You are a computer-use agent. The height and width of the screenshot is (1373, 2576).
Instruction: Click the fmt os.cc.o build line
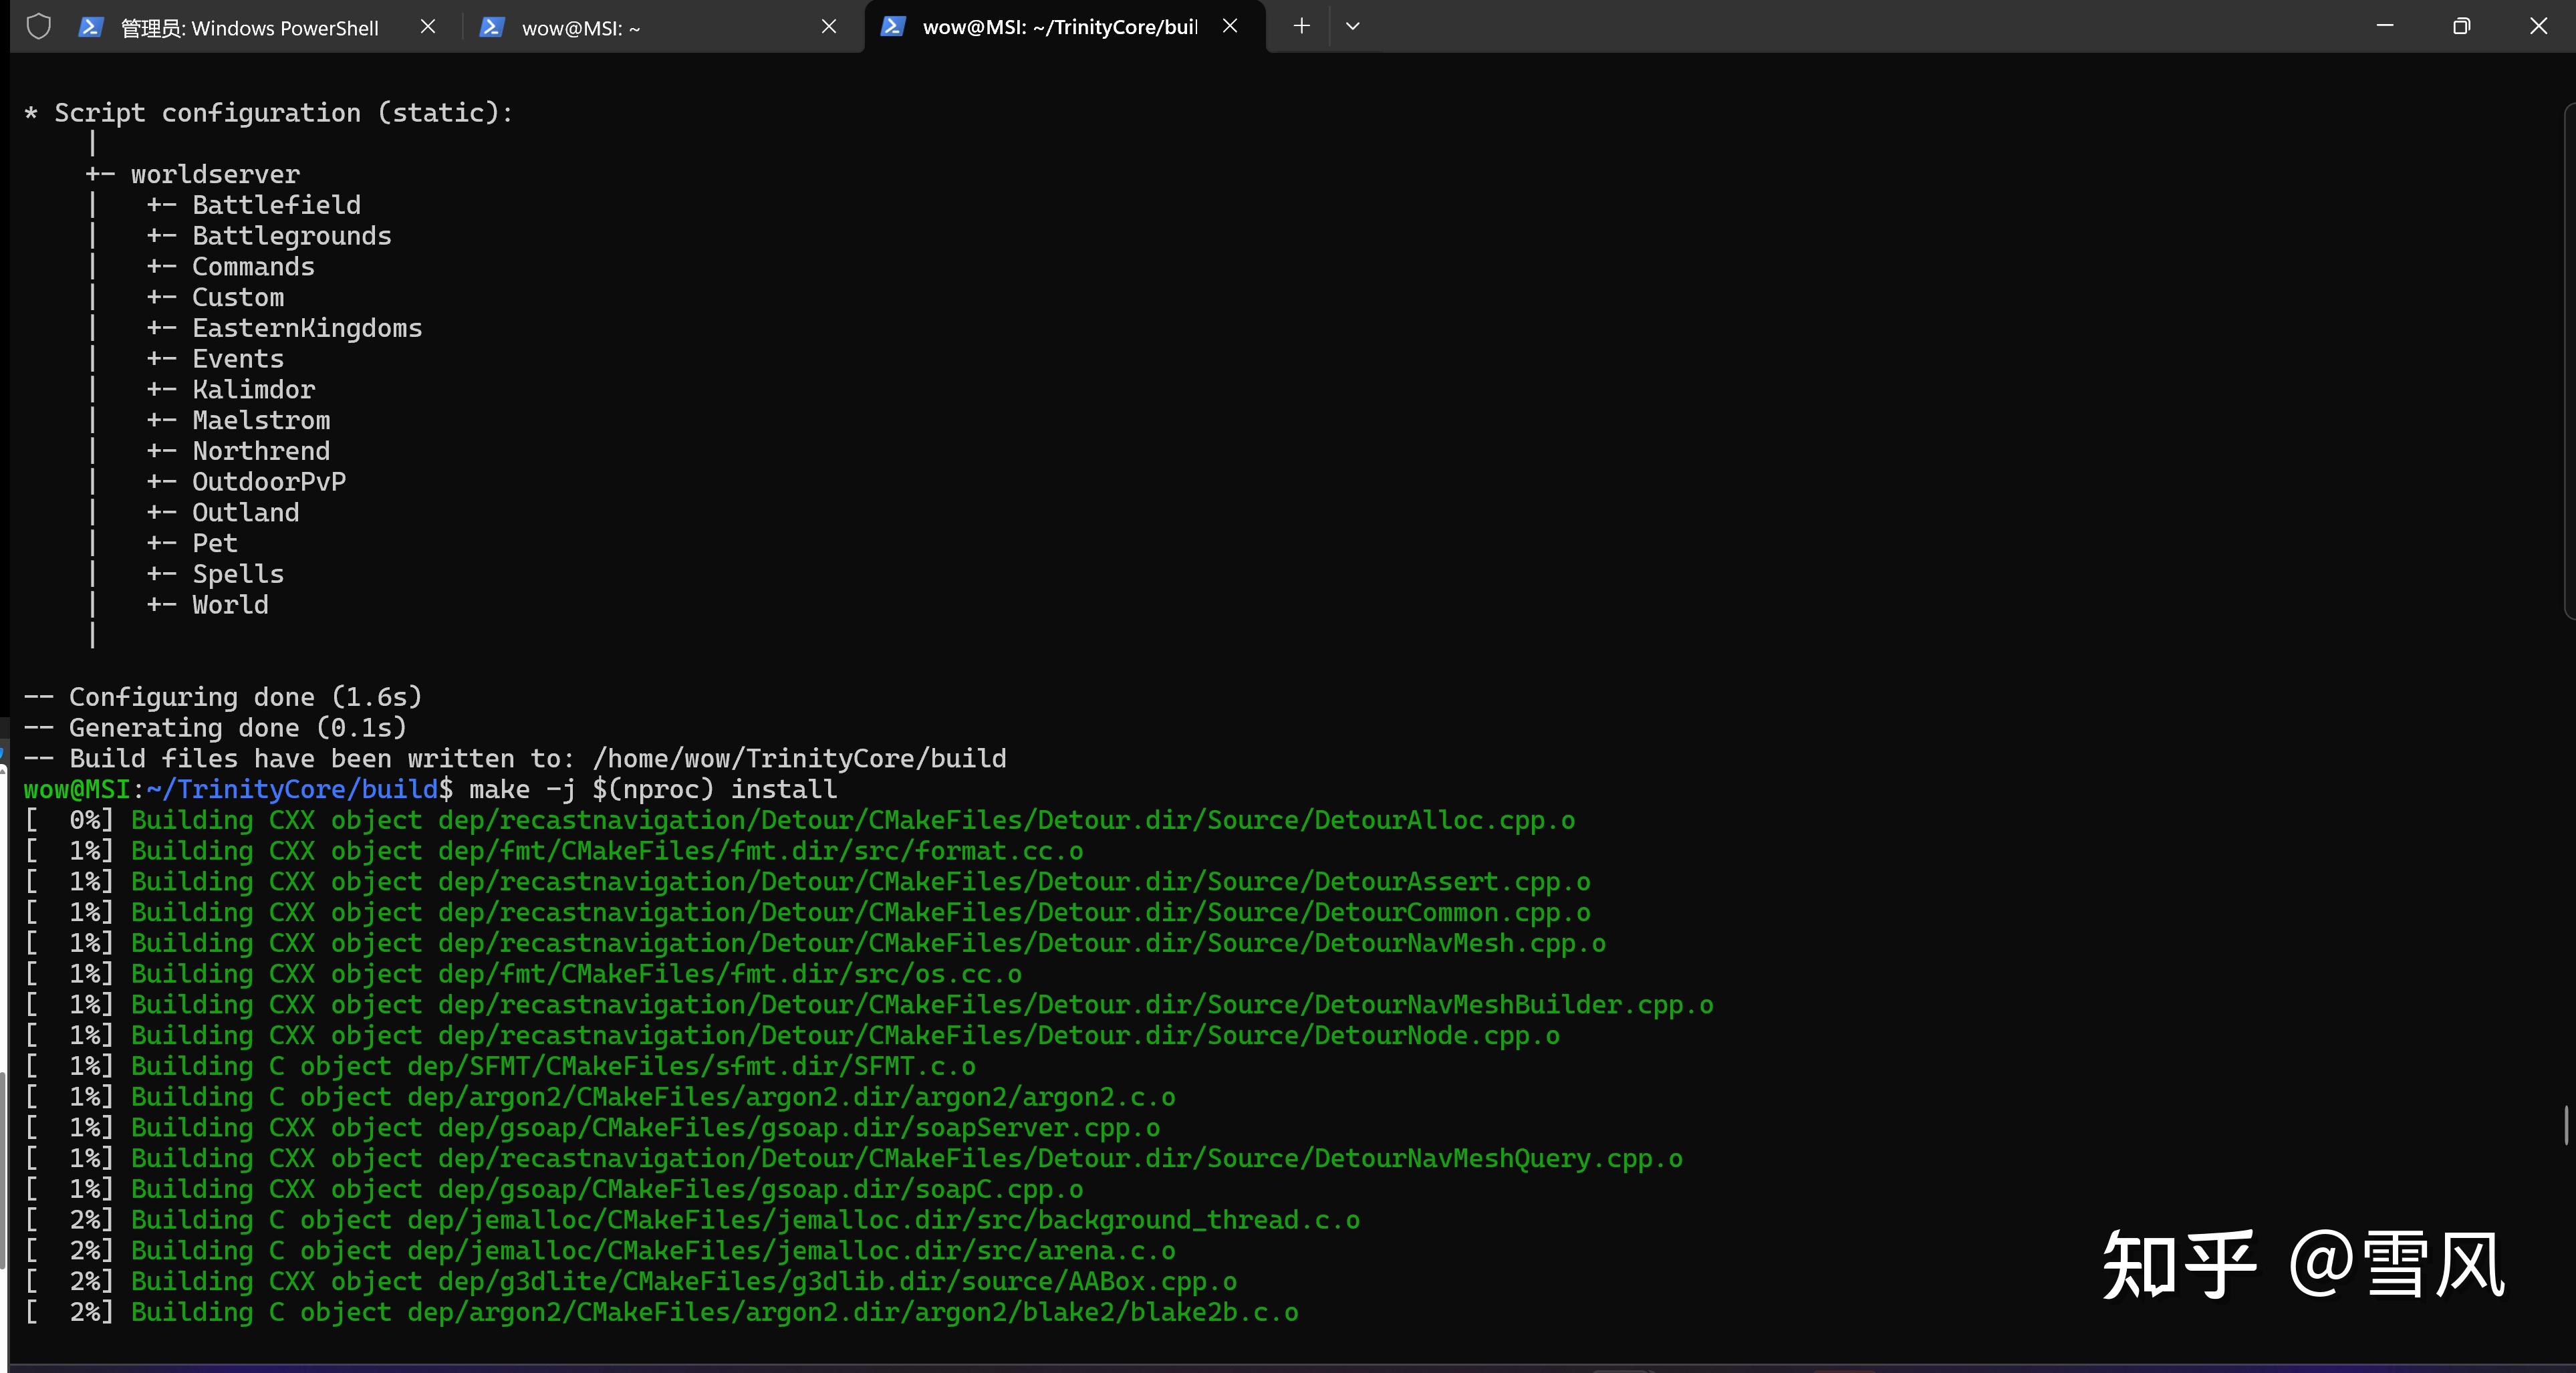click(x=523, y=975)
